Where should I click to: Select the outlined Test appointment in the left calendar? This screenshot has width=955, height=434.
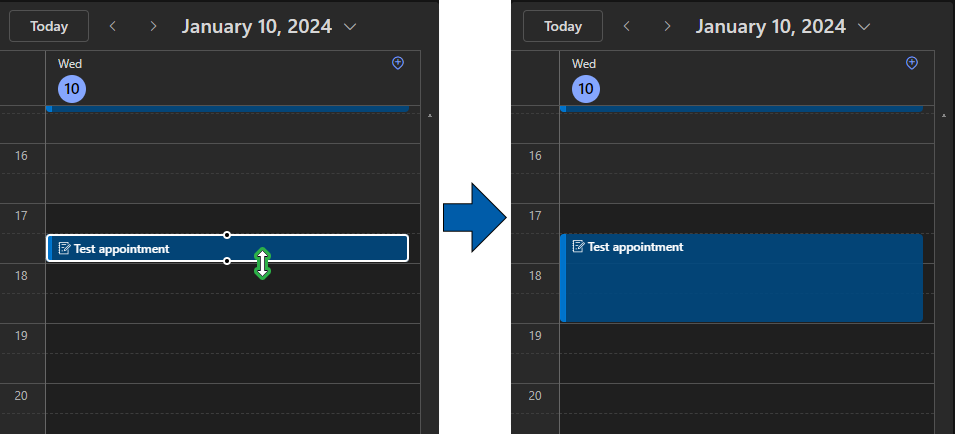coord(150,248)
